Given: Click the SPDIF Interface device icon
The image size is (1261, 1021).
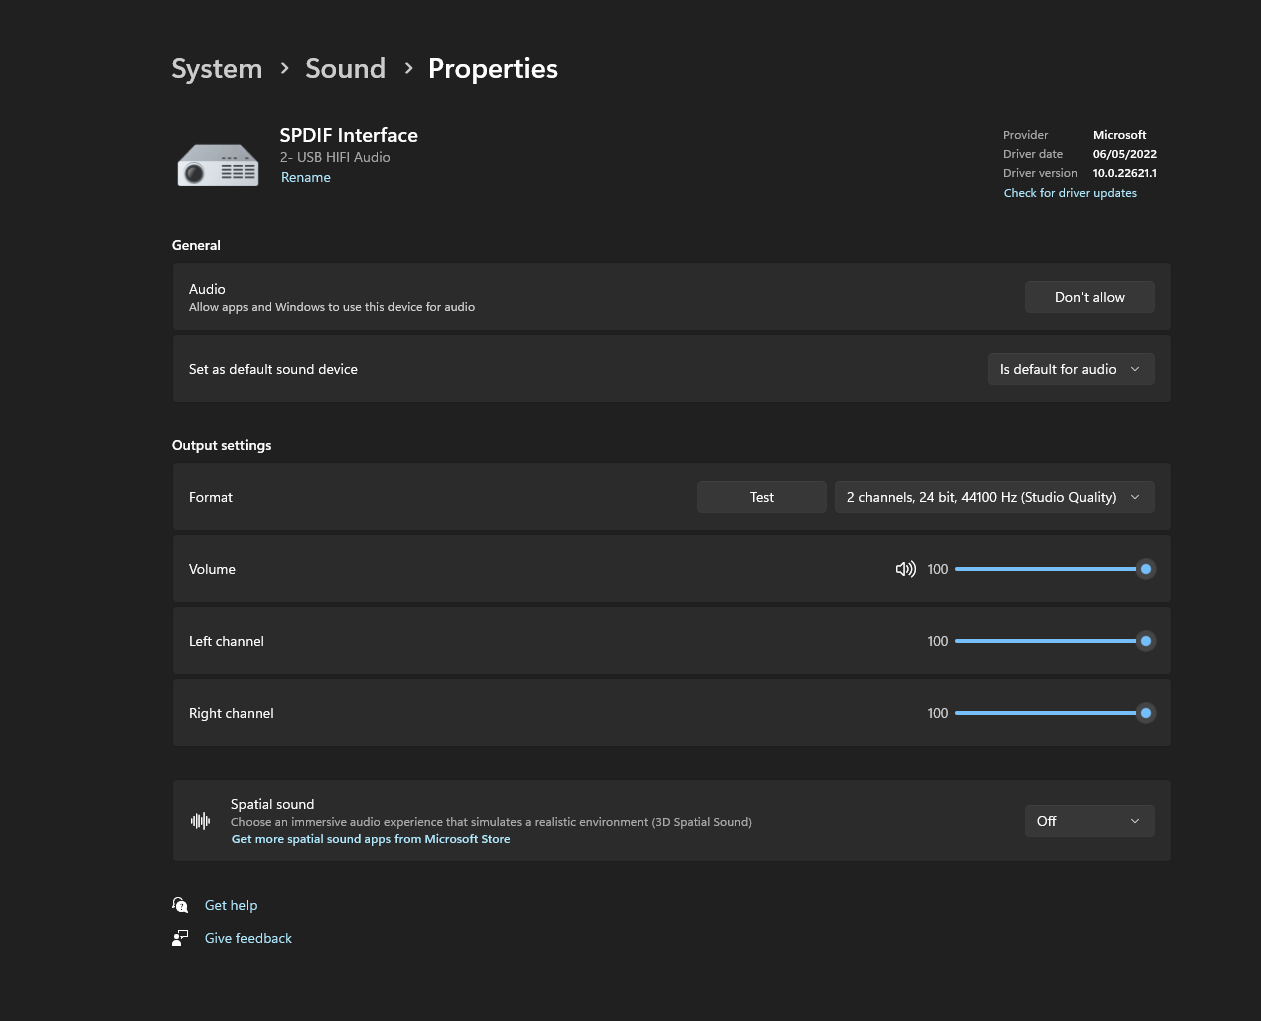Looking at the screenshot, I should pyautogui.click(x=218, y=165).
